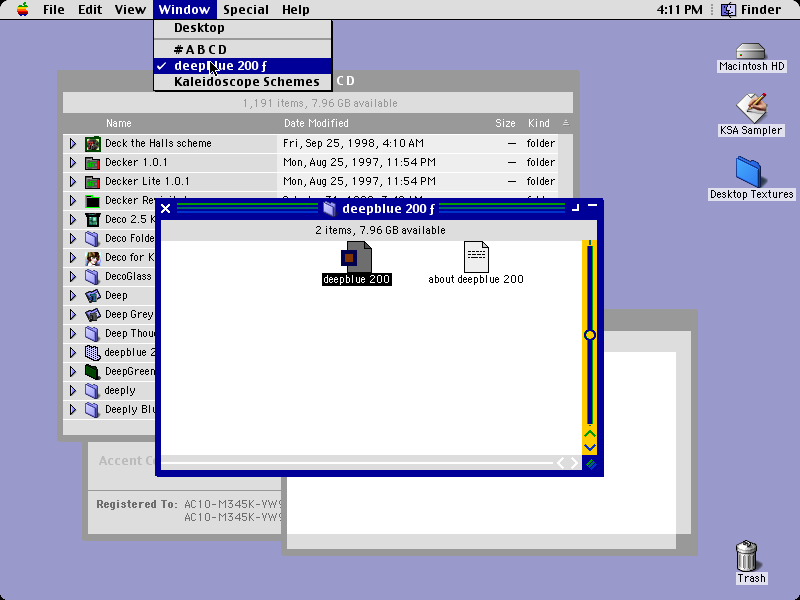
Task: Expand the DeepGreen row disclosure triangle
Action: (73, 372)
